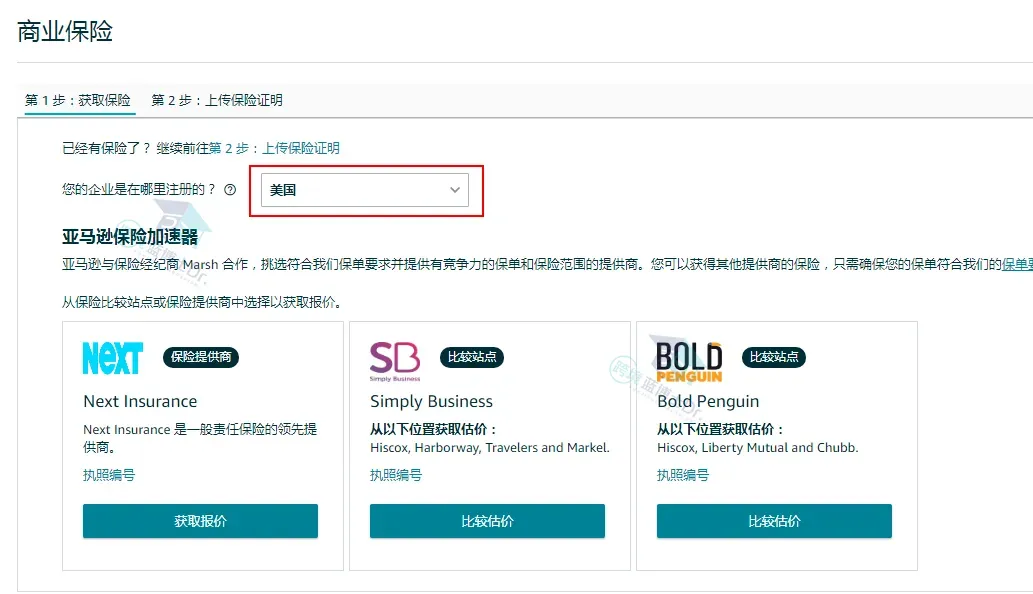The height and width of the screenshot is (594, 1033).
Task: Click 比较估价 button for Bold Penguin
Action: coord(774,521)
